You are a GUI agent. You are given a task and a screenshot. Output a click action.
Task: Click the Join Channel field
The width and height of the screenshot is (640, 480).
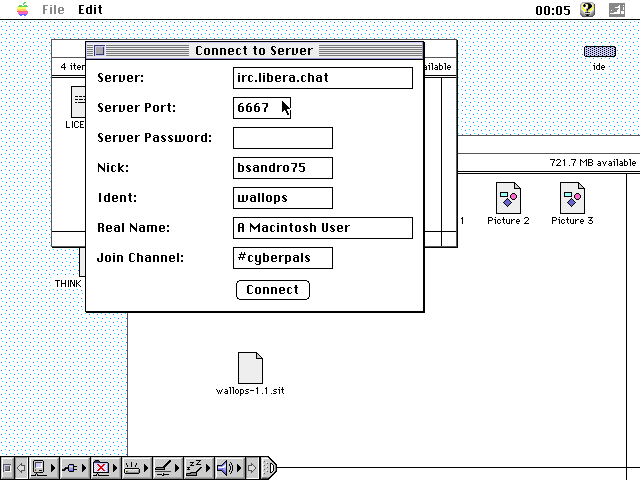[283, 258]
